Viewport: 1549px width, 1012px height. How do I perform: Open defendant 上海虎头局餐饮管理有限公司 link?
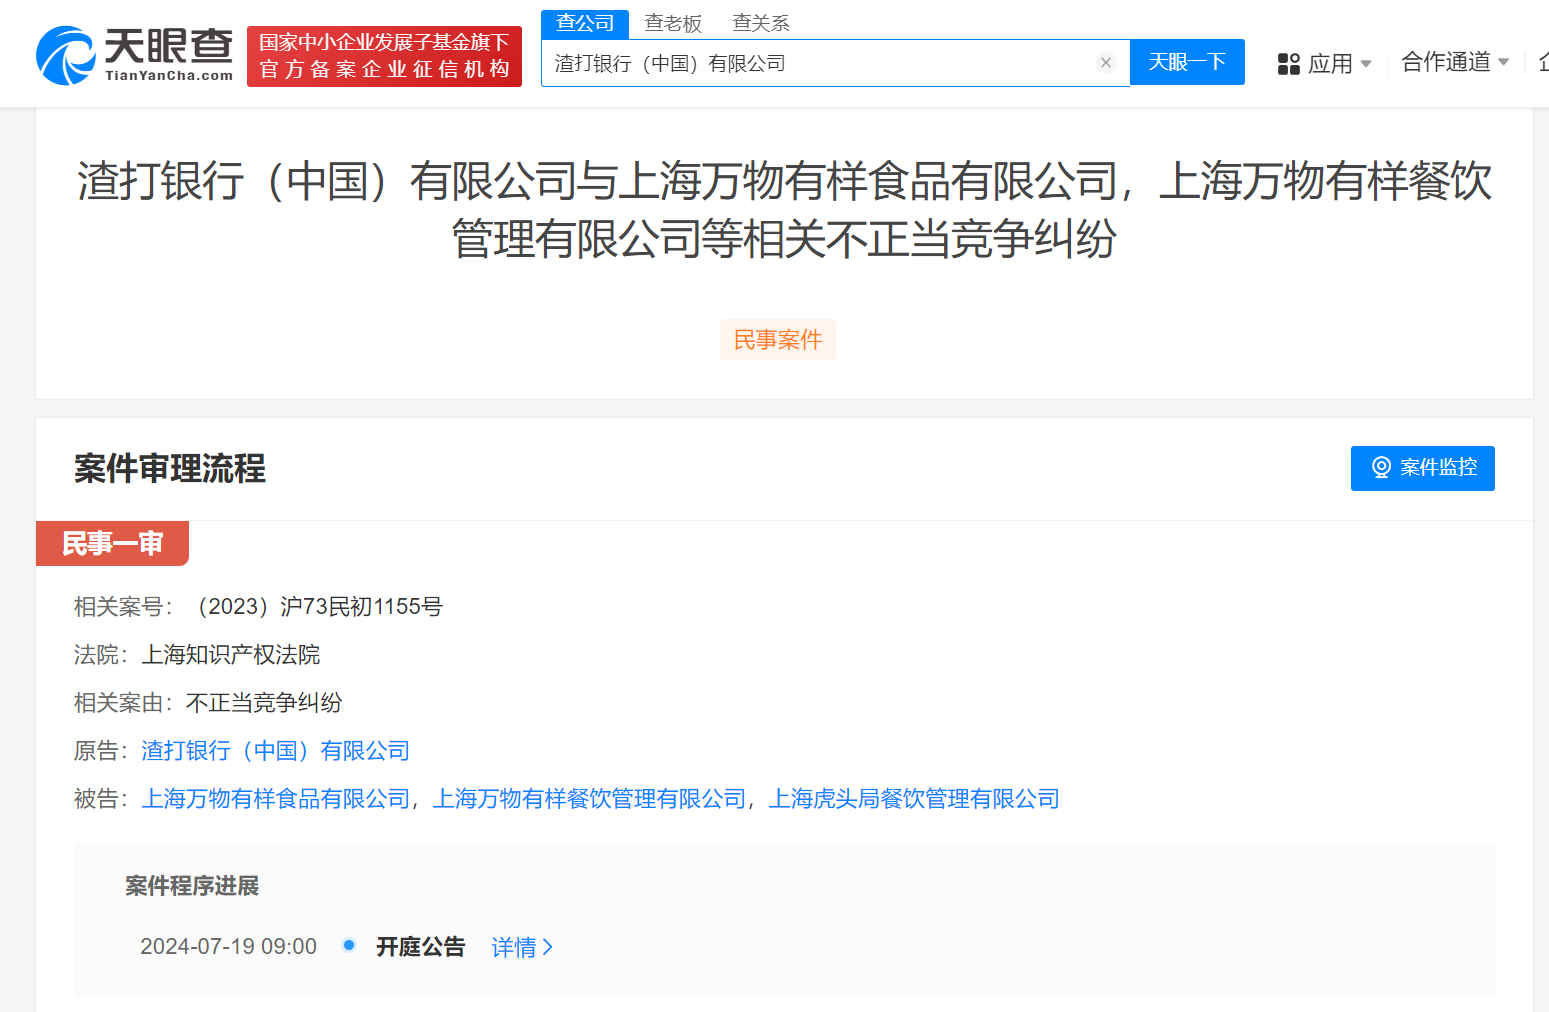tap(914, 799)
